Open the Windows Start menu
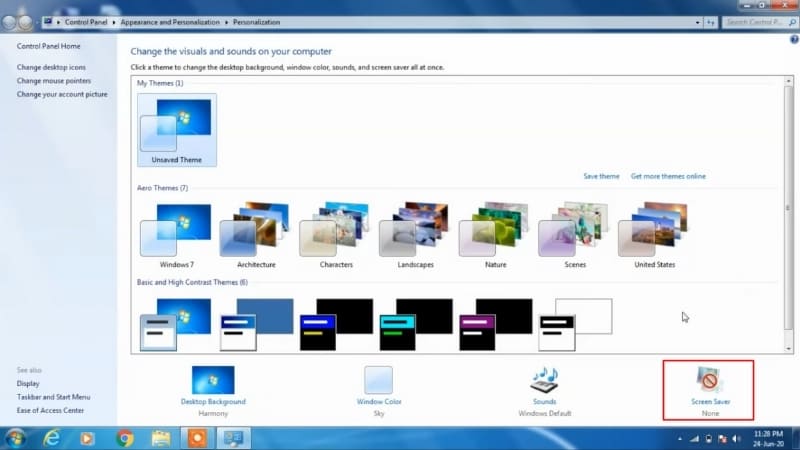 click(x=15, y=438)
